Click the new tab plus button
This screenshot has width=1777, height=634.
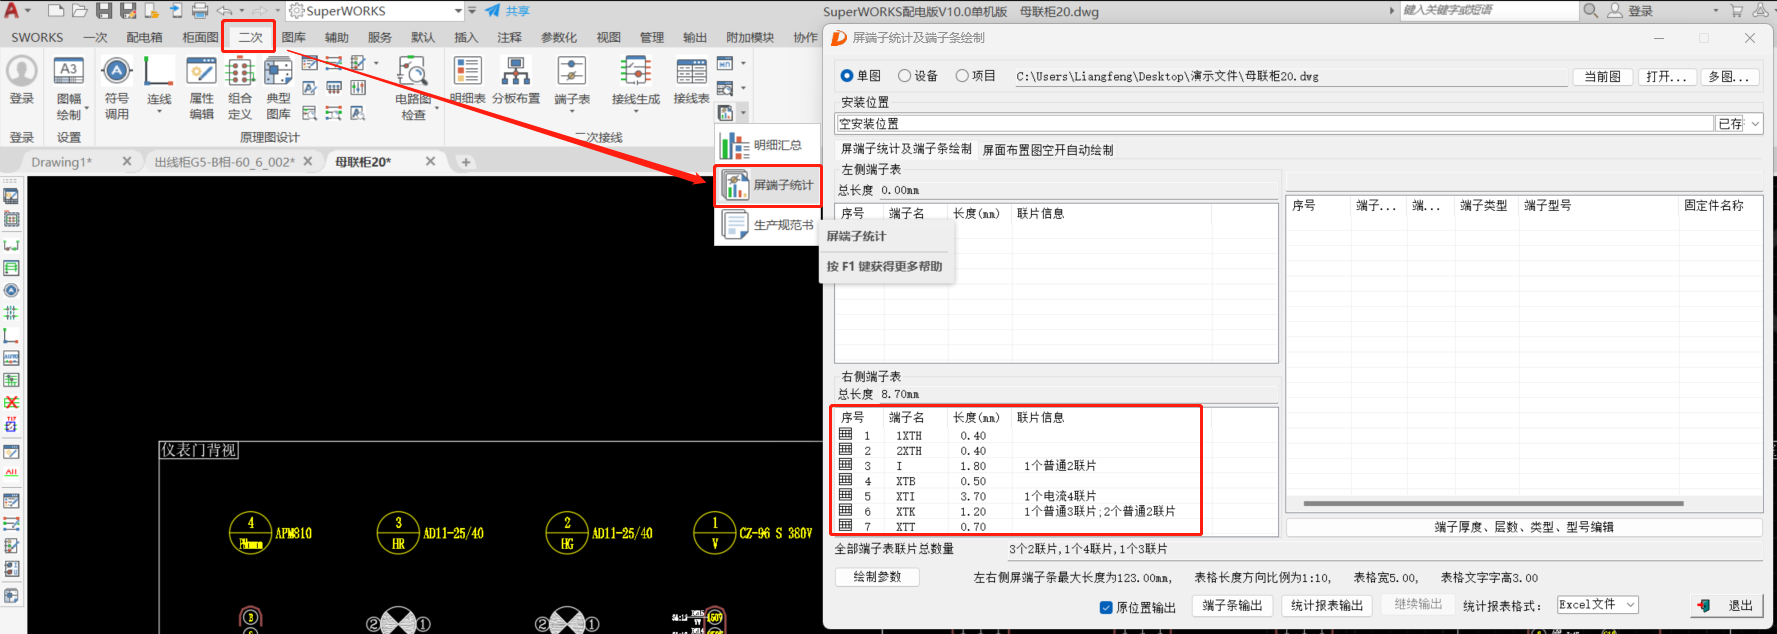pos(465,162)
